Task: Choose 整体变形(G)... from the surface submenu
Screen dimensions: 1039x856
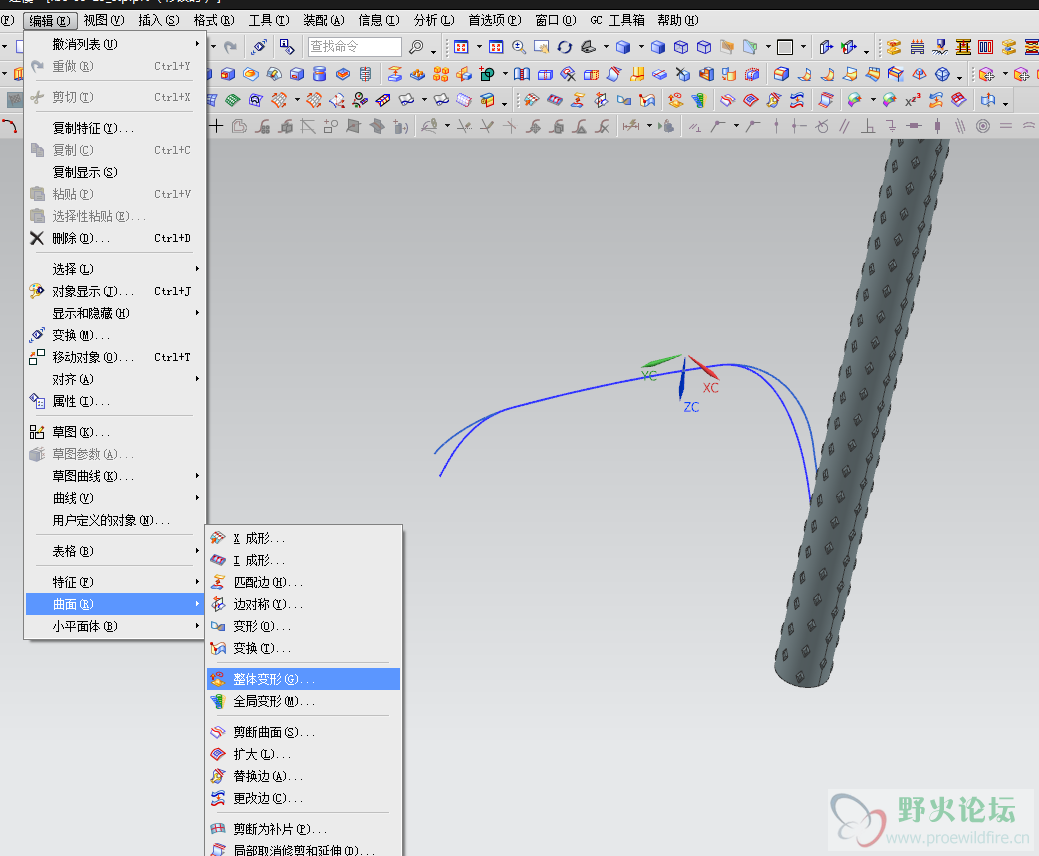Action: coord(303,679)
